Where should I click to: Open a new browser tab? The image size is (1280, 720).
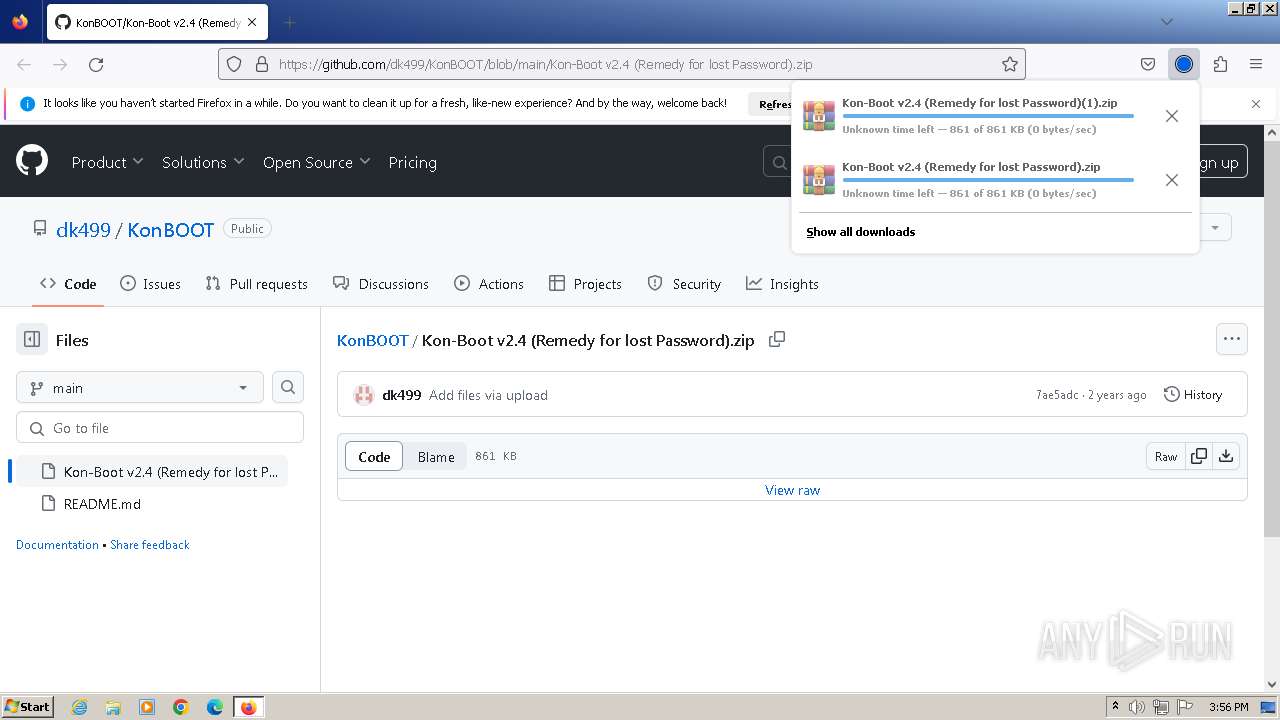pos(289,22)
